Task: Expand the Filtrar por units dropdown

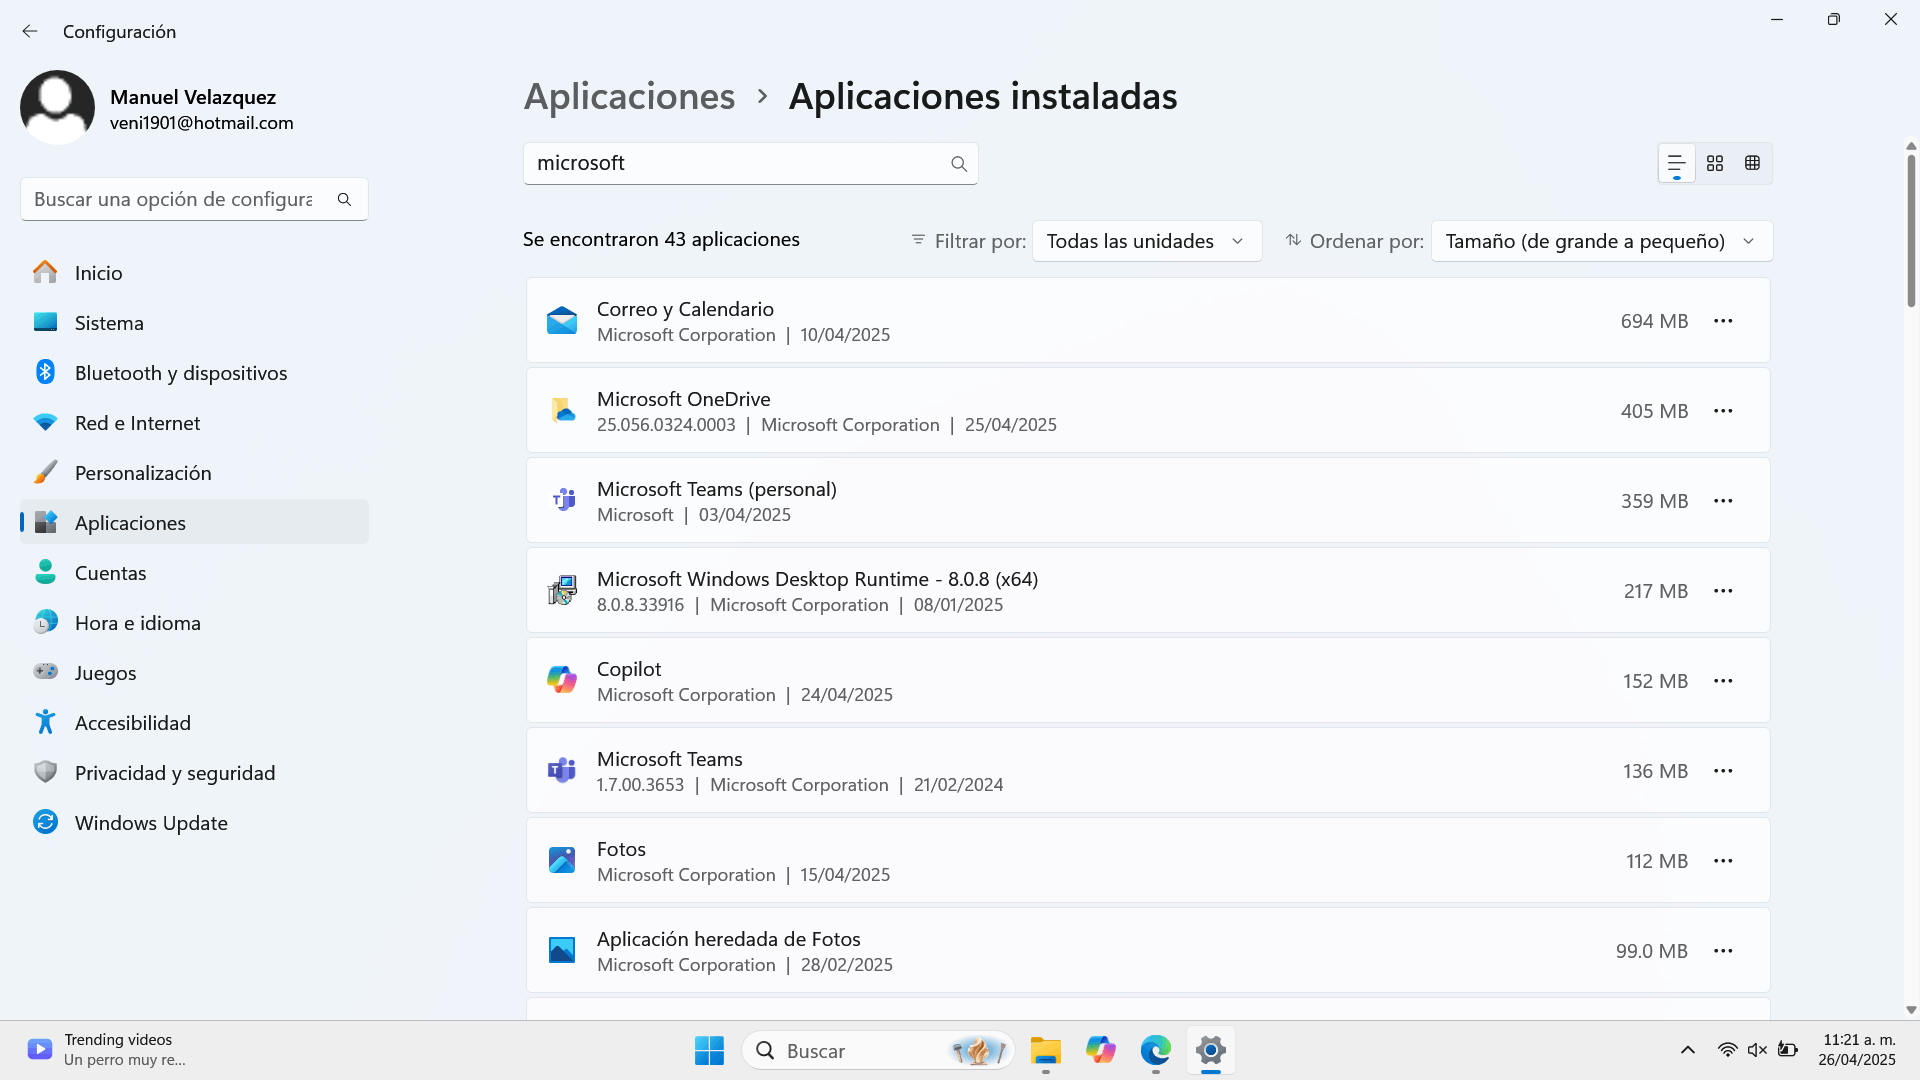Action: click(1146, 241)
